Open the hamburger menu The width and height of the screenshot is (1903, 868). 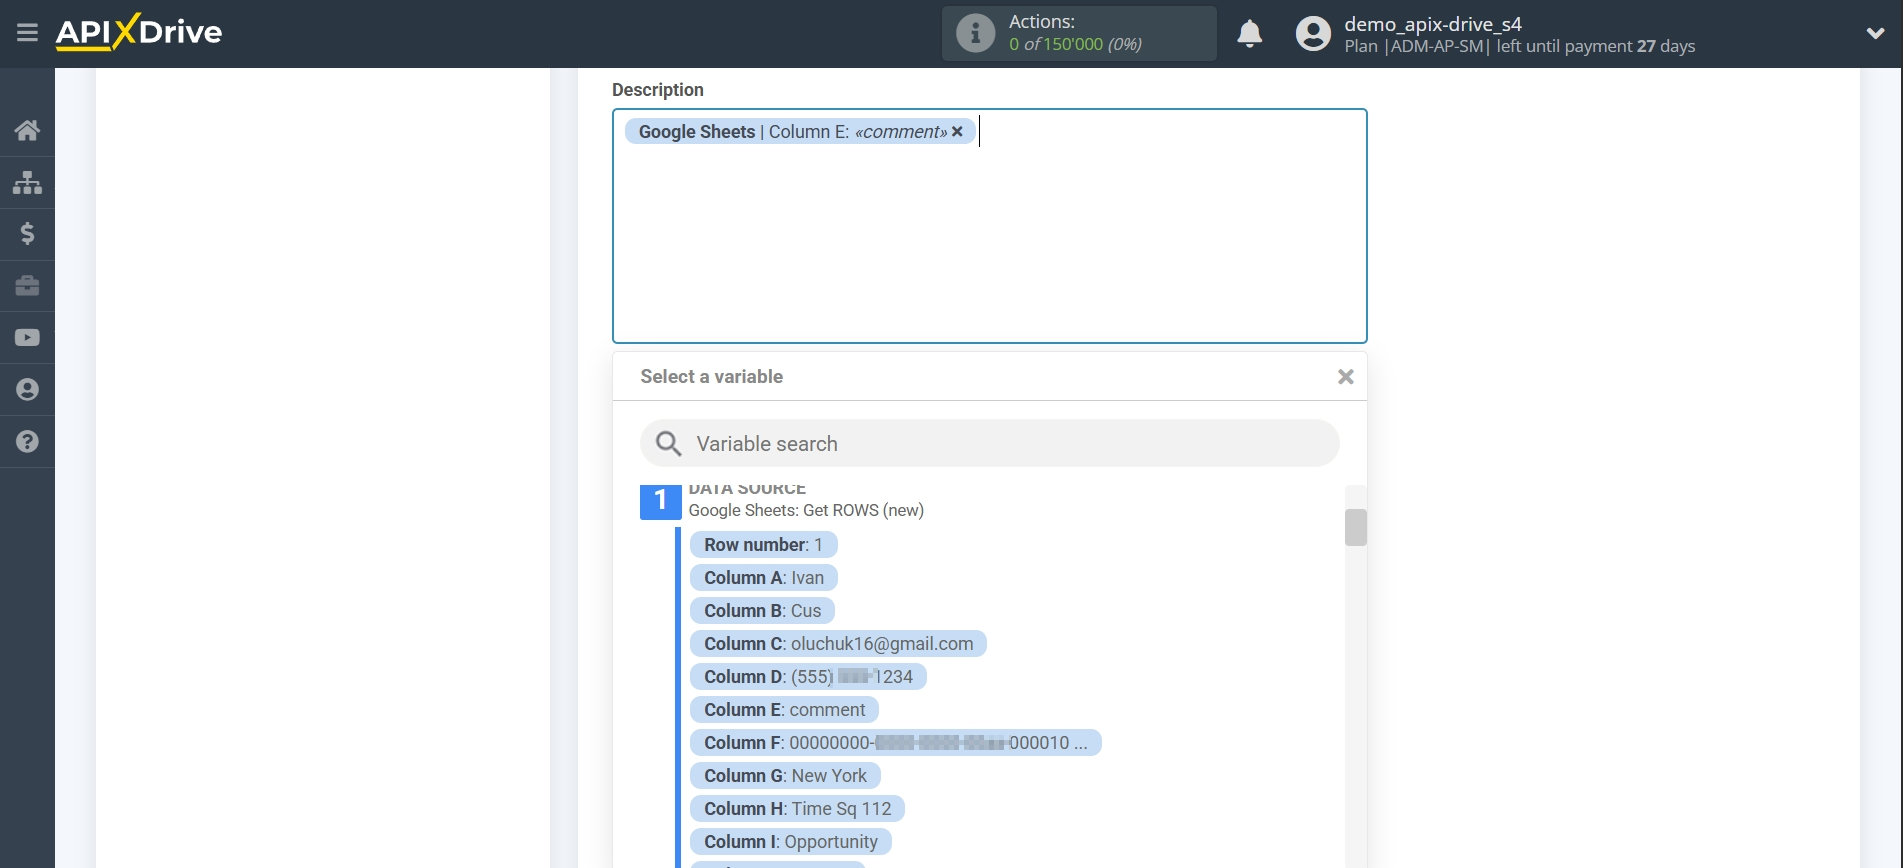point(27,33)
